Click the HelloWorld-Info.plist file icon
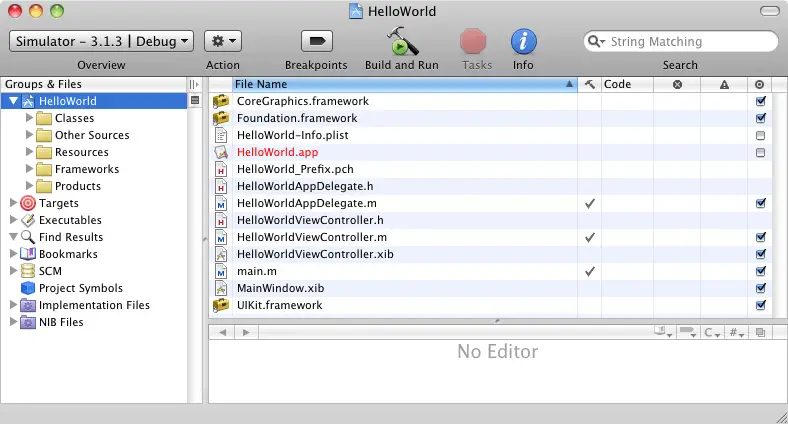Image resolution: width=788 pixels, height=424 pixels. (x=221, y=135)
